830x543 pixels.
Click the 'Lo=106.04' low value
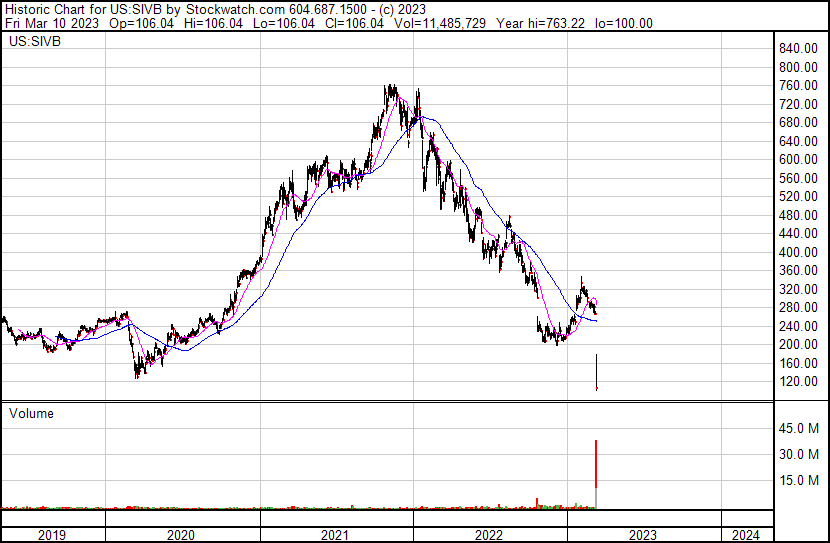(284, 23)
